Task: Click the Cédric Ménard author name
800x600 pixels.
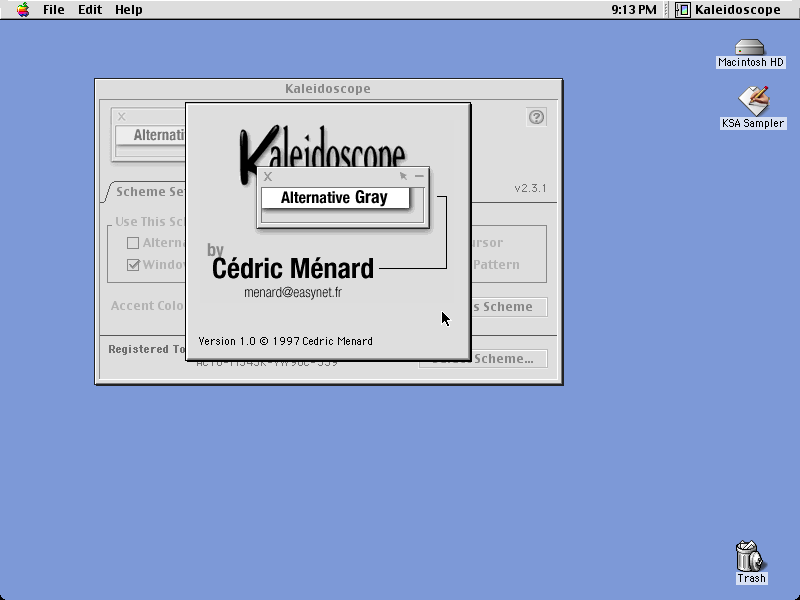Action: (x=293, y=268)
